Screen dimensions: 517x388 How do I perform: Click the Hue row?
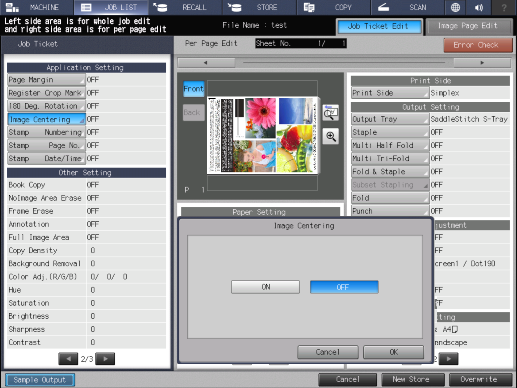click(86, 290)
